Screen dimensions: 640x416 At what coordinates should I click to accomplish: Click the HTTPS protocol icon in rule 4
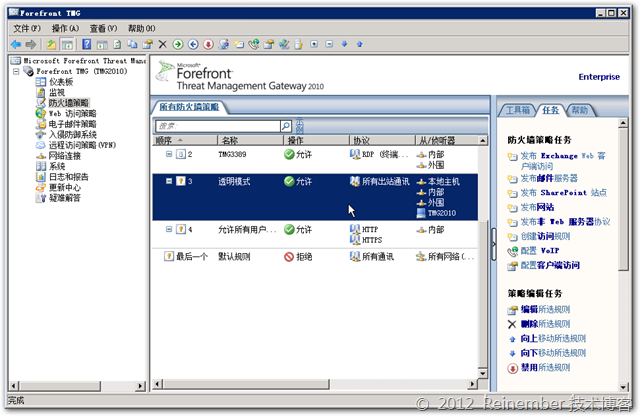coord(355,240)
